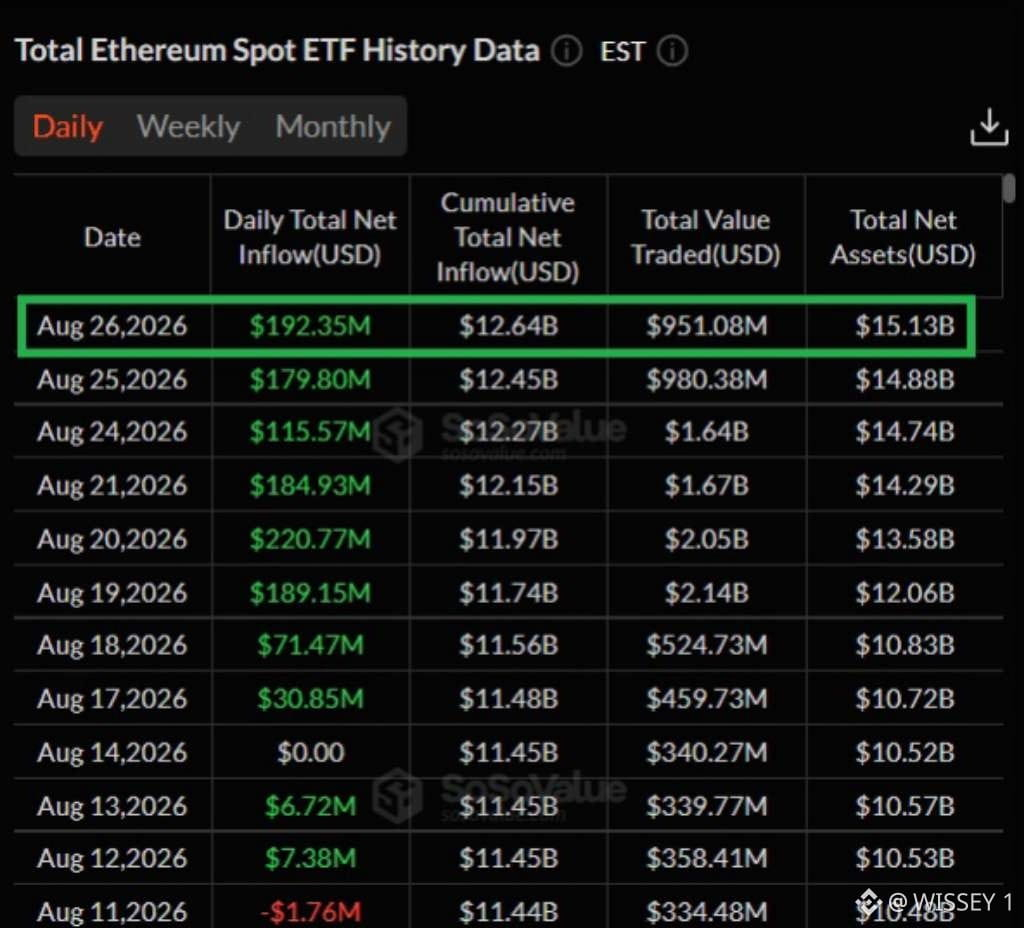Screen dimensions: 1024x928
Task: Click the $459.73M value traded cell
Action: click(707, 699)
